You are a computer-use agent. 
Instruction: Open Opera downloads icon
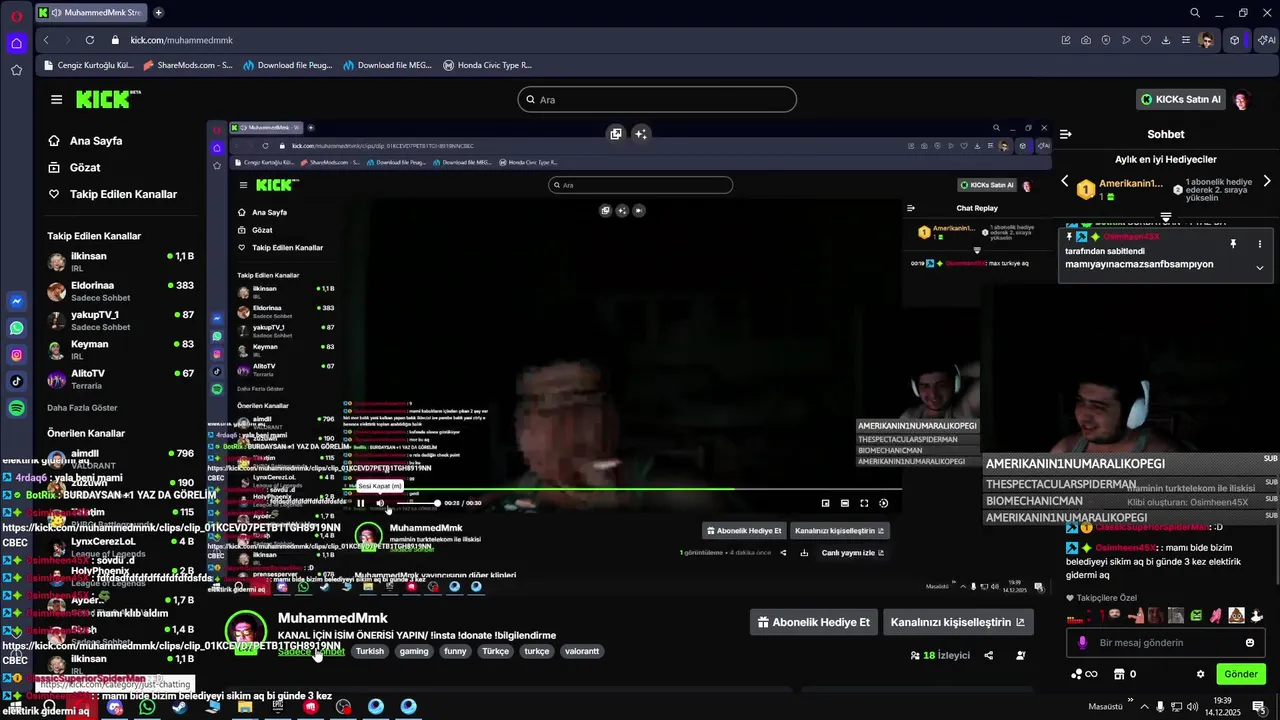click(x=1166, y=40)
